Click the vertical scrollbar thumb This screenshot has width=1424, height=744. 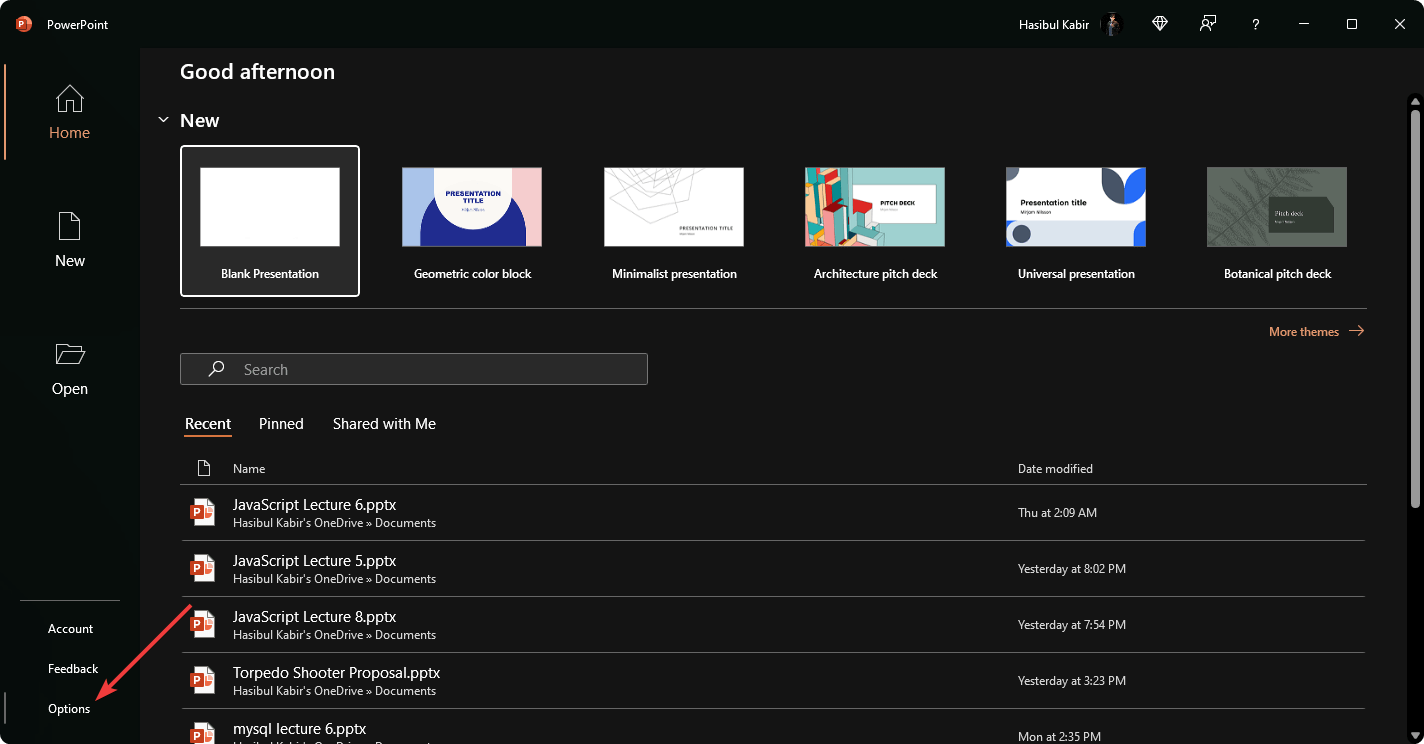coord(1415,308)
